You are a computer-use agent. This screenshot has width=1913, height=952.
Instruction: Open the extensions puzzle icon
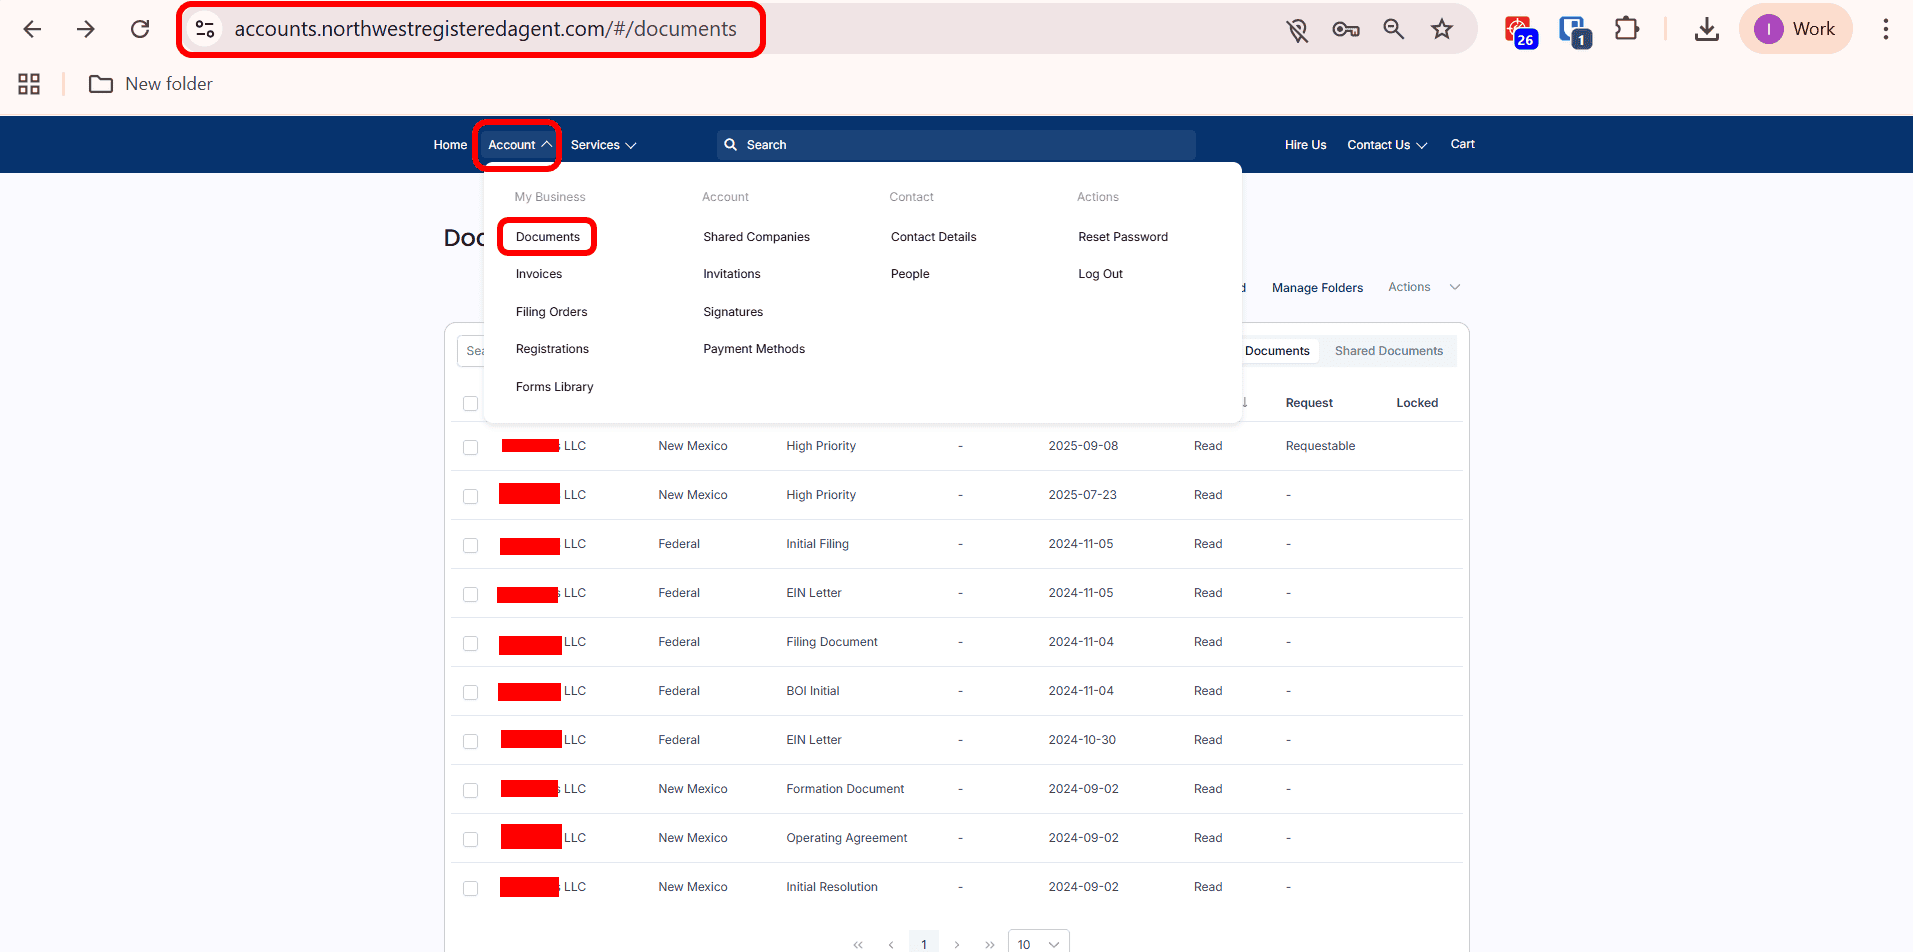(1627, 29)
